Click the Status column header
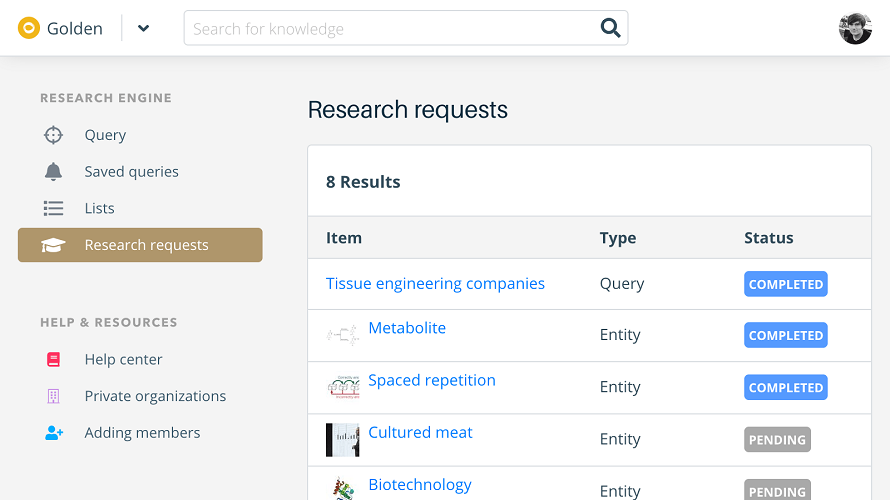This screenshot has height=500, width=890. pos(769,237)
